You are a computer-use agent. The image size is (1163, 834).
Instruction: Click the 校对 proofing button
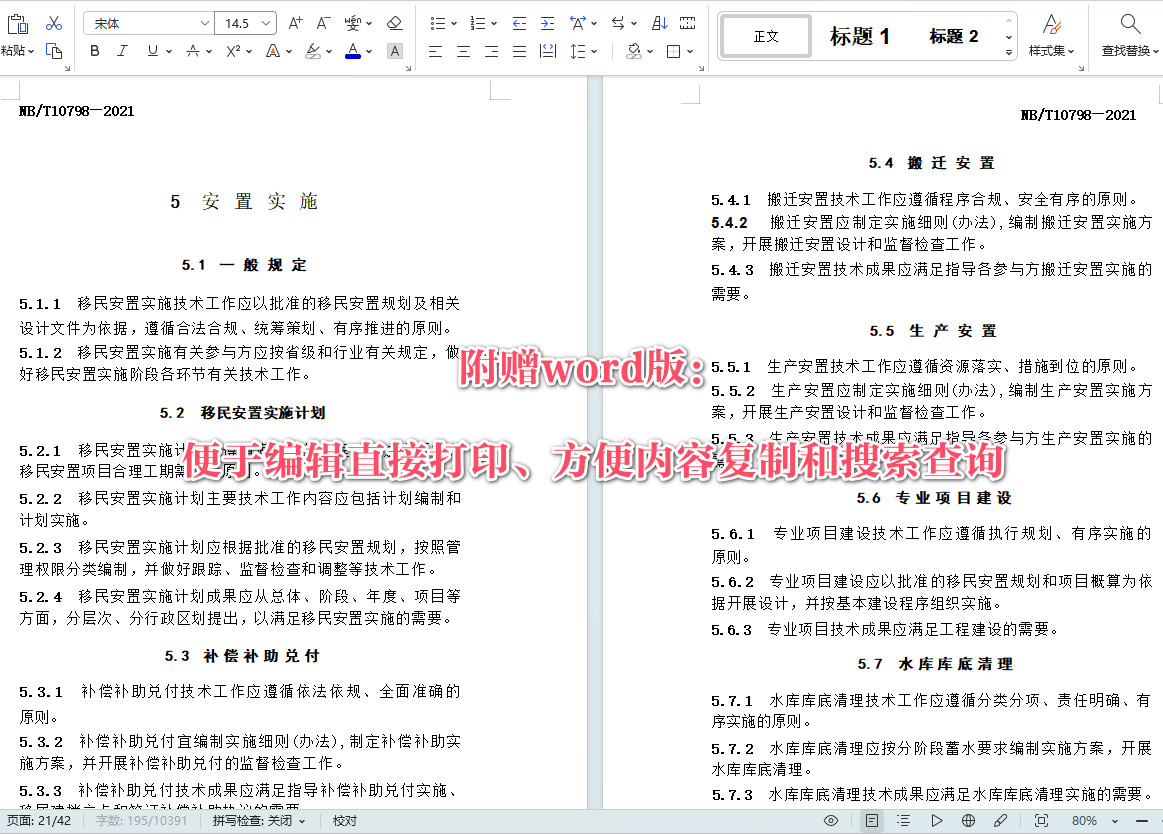(344, 819)
